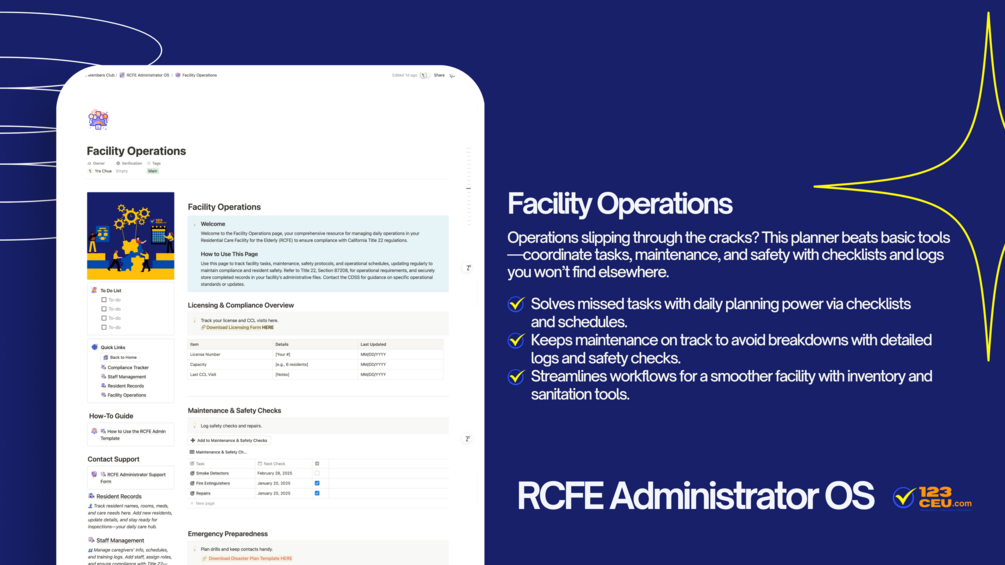Image resolution: width=1005 pixels, height=565 pixels.
Task: Click the Verification property icon
Action: (118, 163)
